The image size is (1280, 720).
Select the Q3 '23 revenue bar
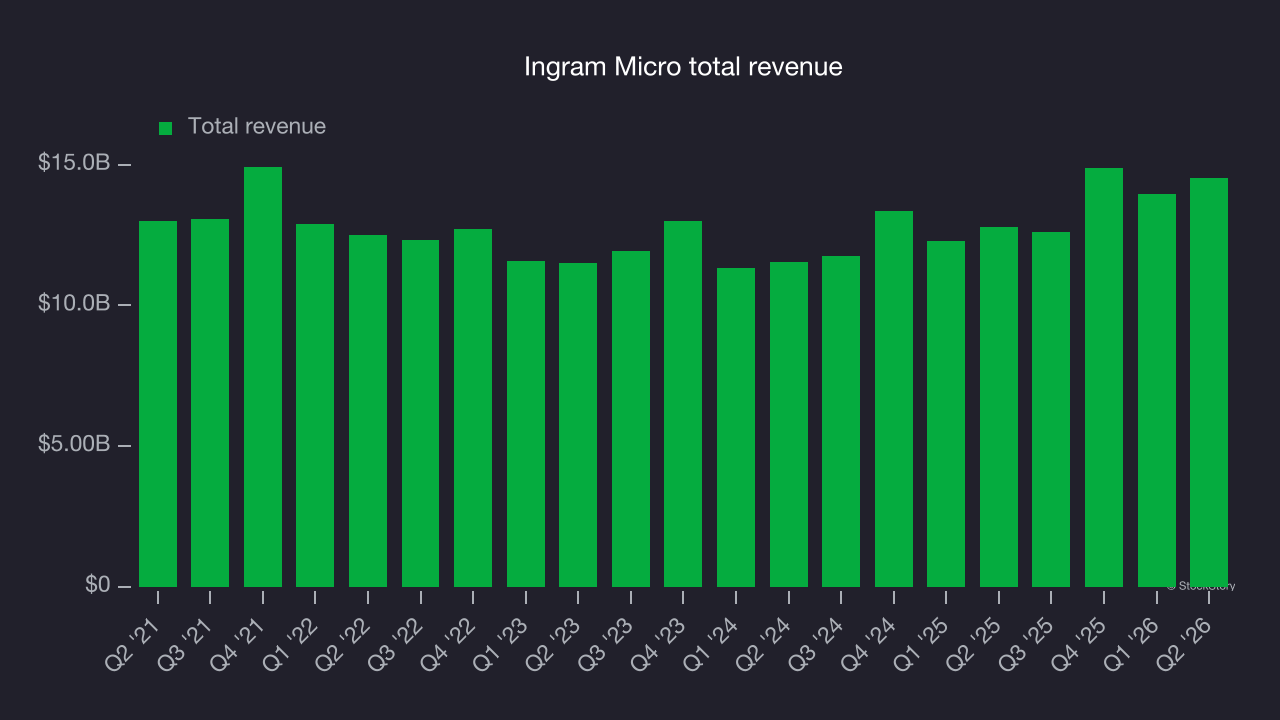[631, 419]
